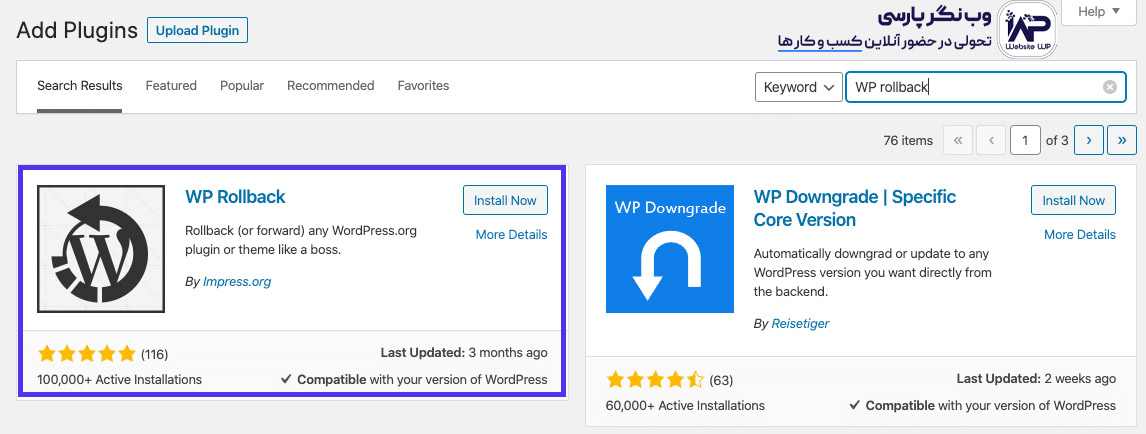Jump to the last page of results
Viewport: 1146px width, 434px height.
1123,141
